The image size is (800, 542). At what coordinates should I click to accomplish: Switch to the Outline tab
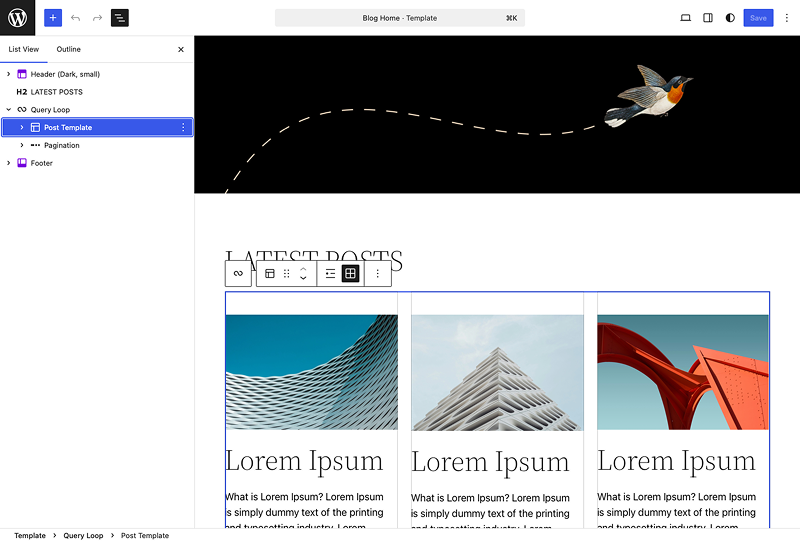(68, 50)
